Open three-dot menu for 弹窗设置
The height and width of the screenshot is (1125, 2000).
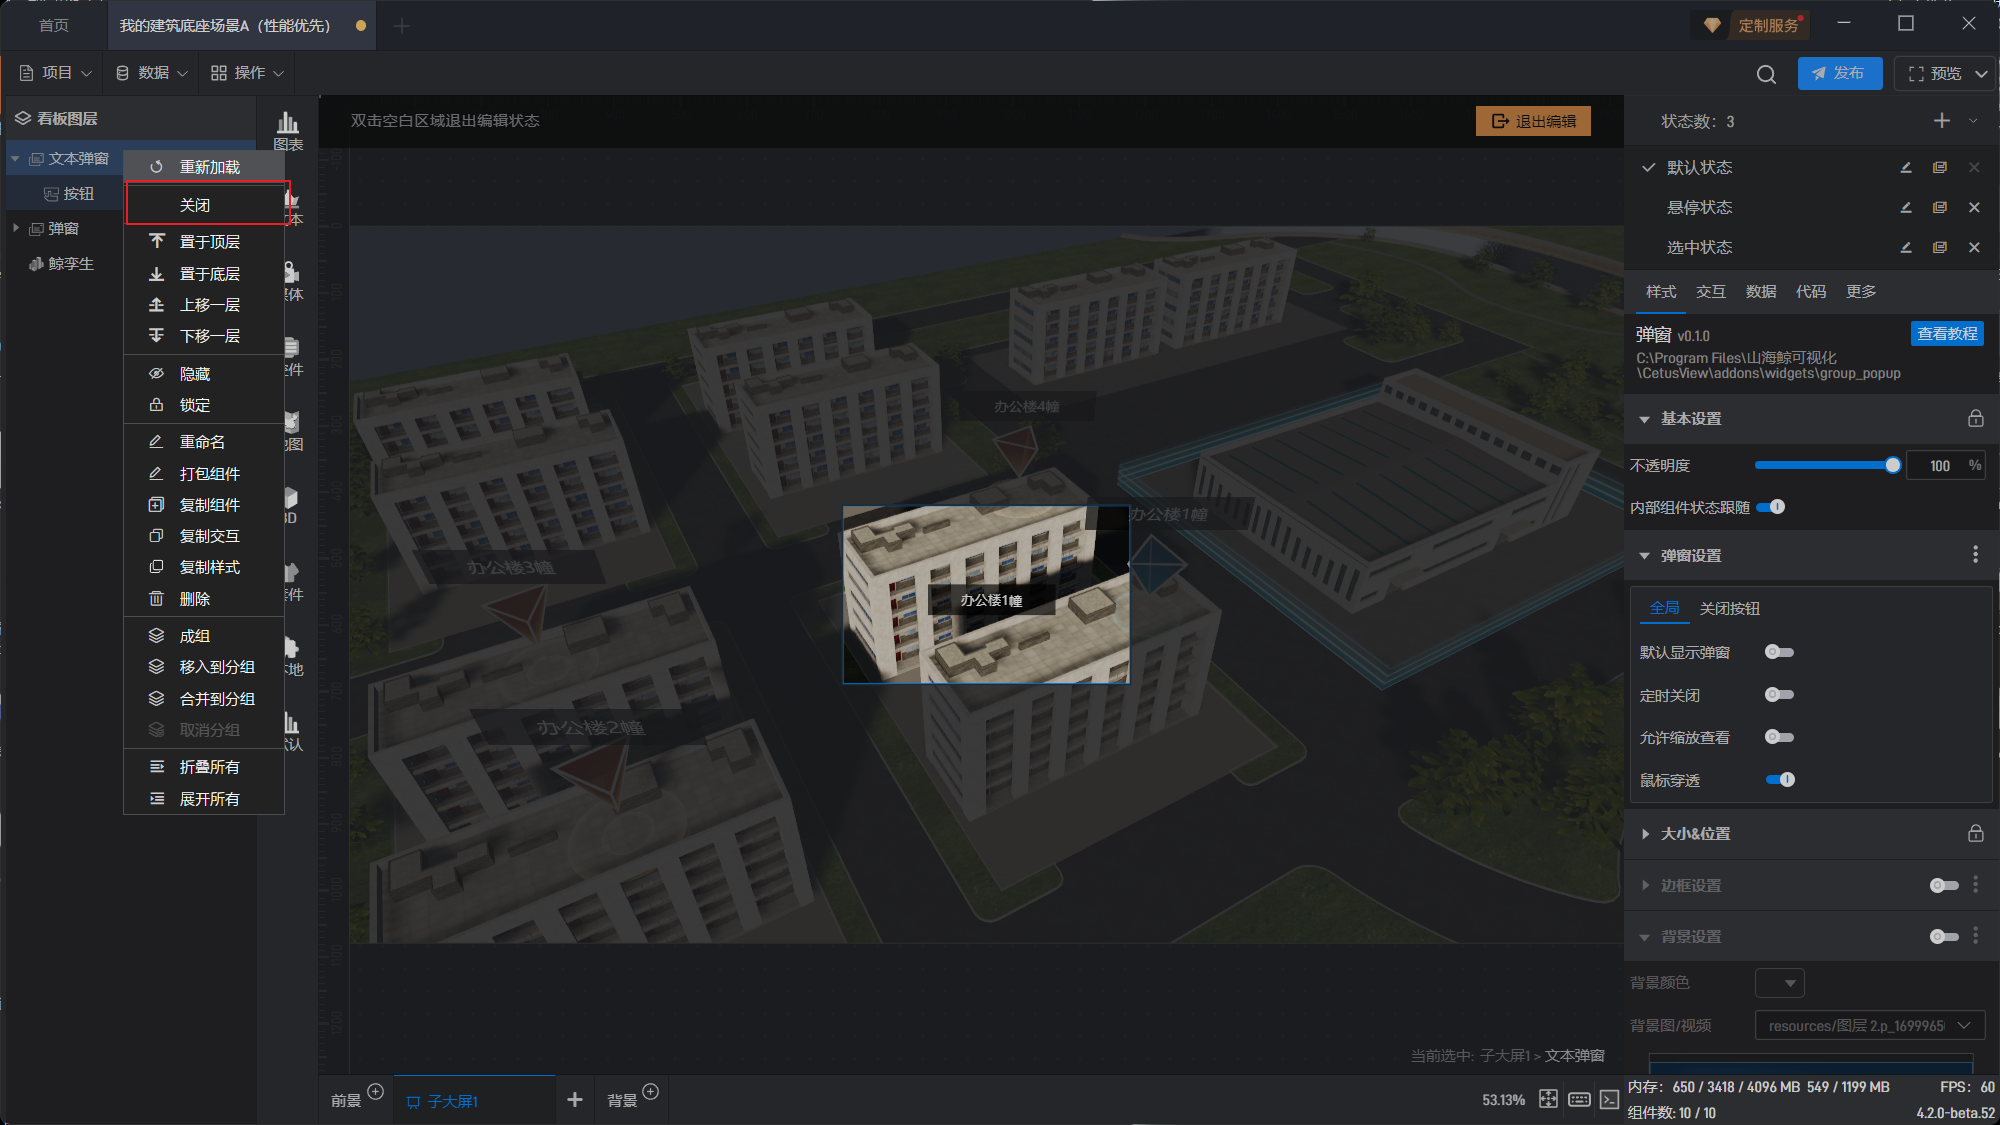click(1975, 555)
